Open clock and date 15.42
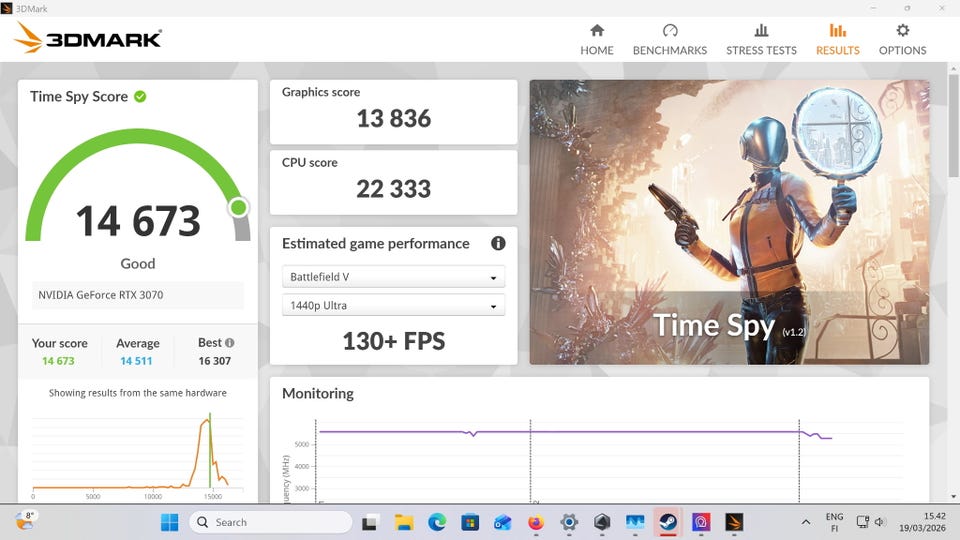Image resolution: width=960 pixels, height=540 pixels. (x=922, y=522)
